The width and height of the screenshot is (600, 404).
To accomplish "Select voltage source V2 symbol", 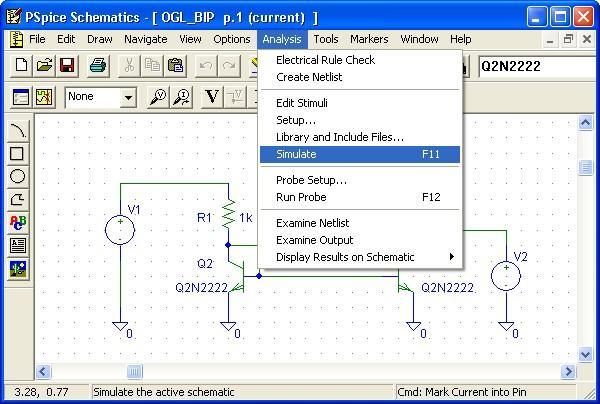I will tap(506, 276).
